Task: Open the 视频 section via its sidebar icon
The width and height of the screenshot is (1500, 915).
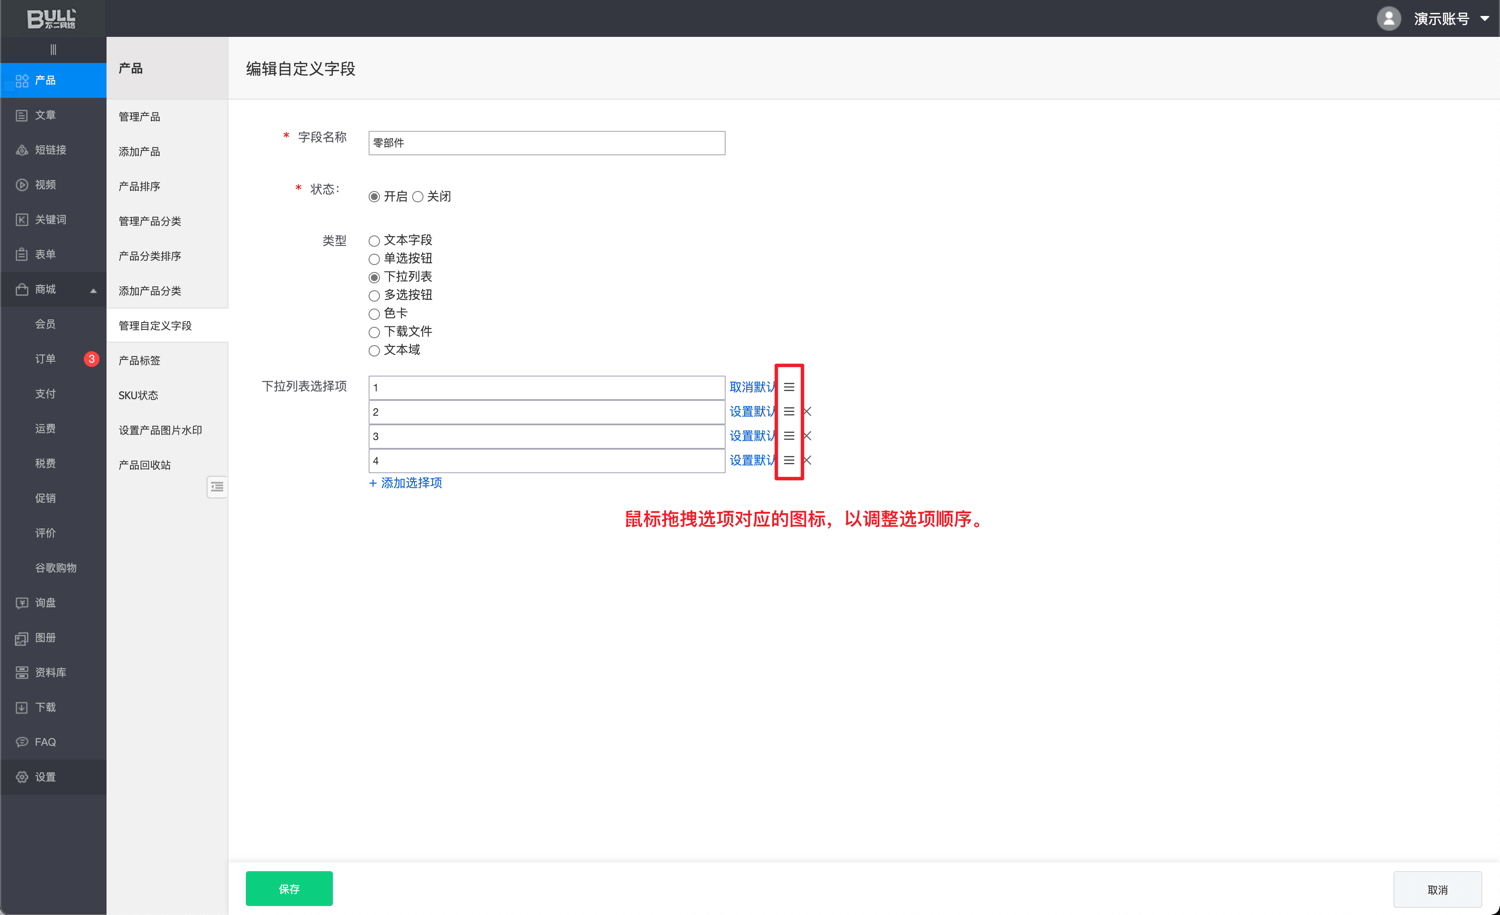Action: click(x=22, y=185)
